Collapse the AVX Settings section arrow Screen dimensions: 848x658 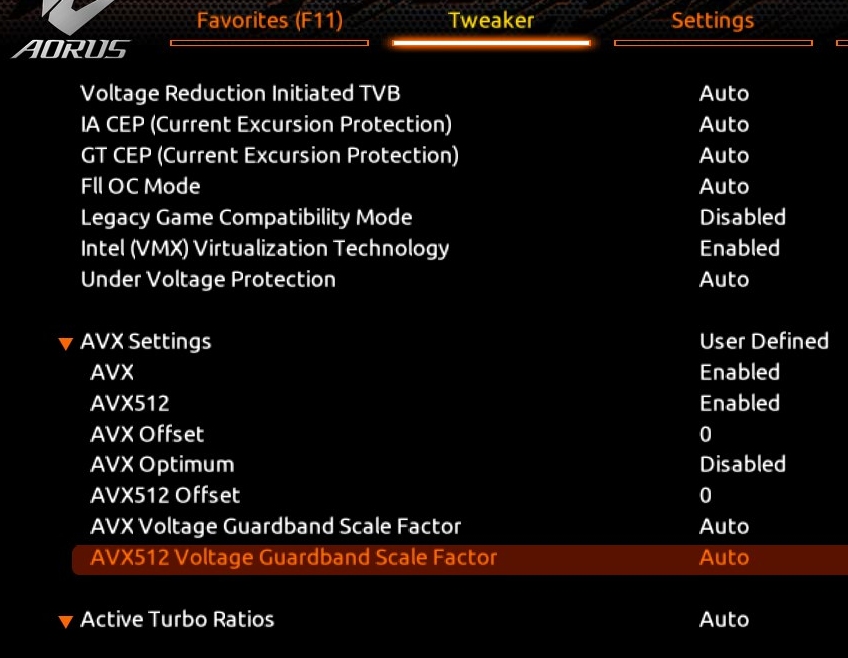coord(66,343)
